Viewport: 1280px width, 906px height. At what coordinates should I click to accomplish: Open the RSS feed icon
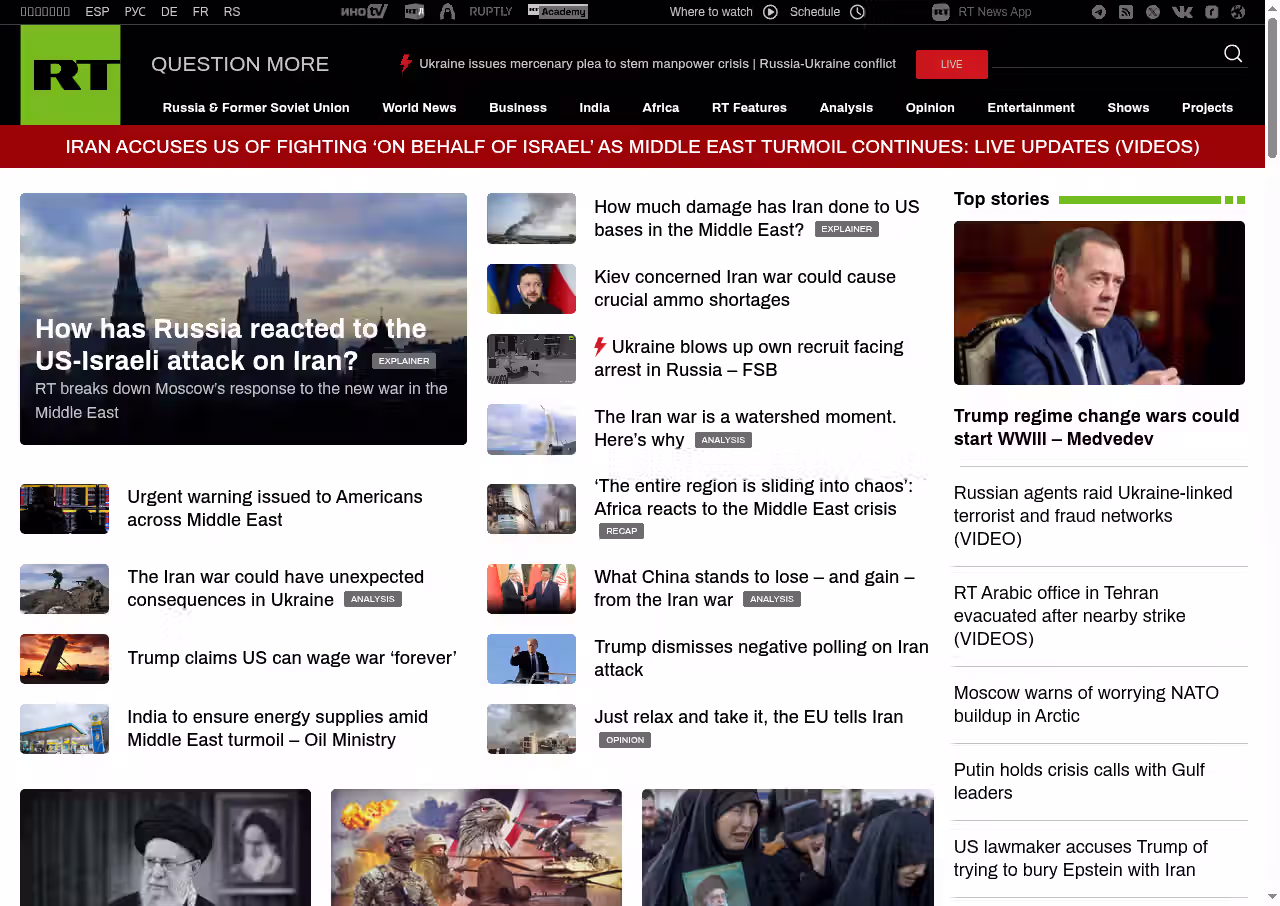[1126, 12]
